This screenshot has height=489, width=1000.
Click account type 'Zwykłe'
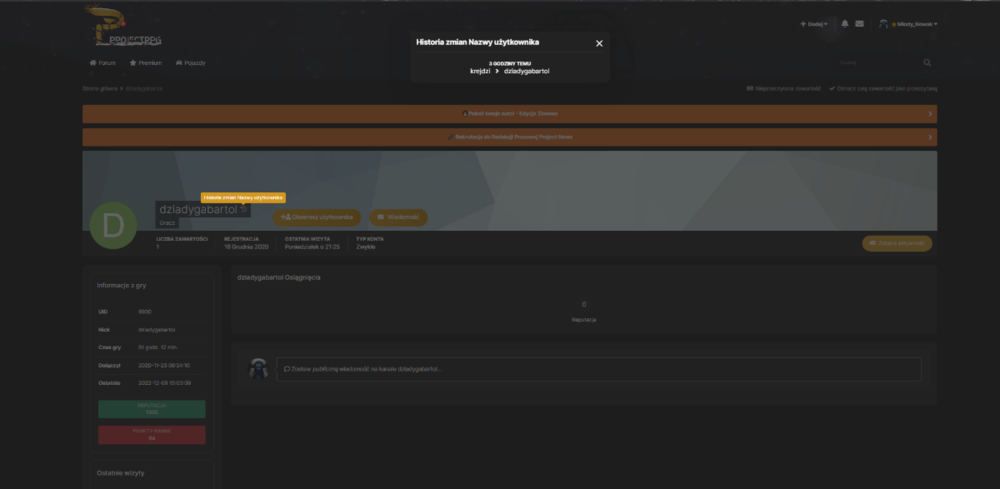tap(366, 247)
